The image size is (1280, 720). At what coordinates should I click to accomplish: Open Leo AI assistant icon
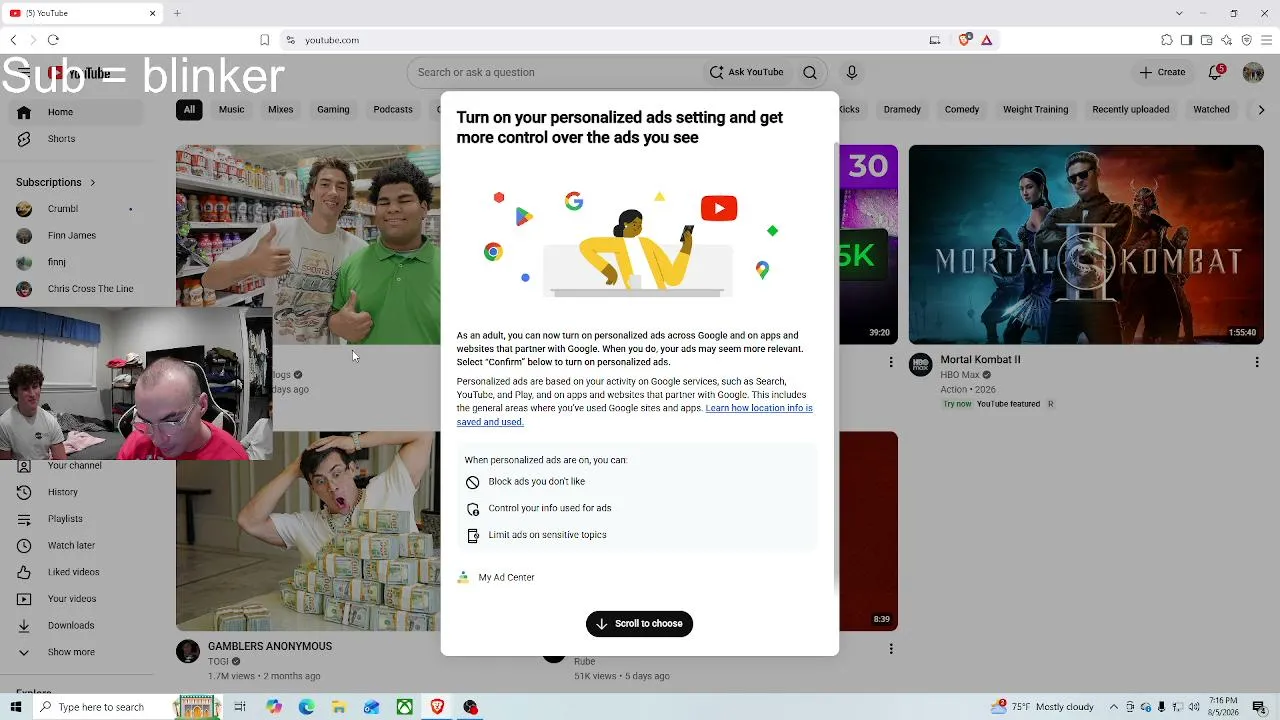point(1226,40)
